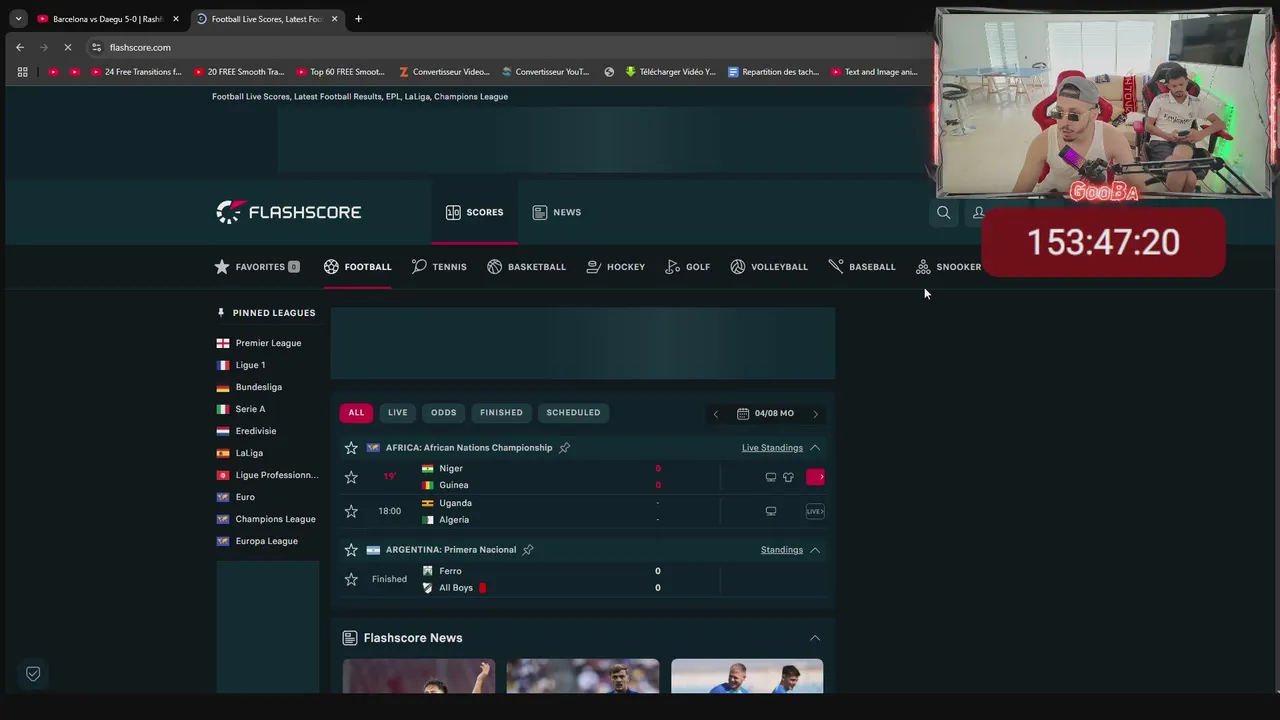This screenshot has height=720, width=1280.
Task: Open the calendar date picker icon
Action: click(743, 413)
